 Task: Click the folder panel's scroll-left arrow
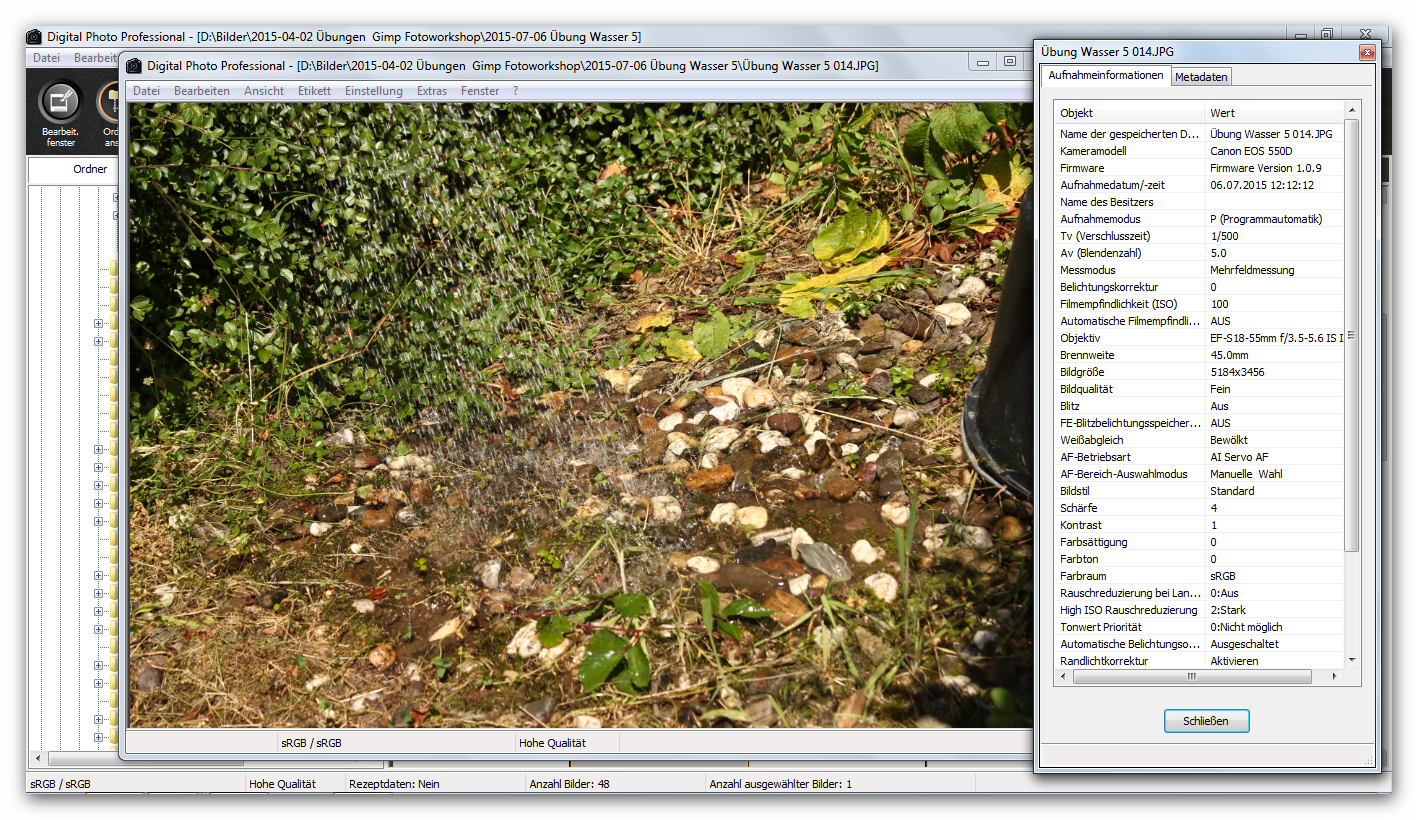[x=38, y=759]
